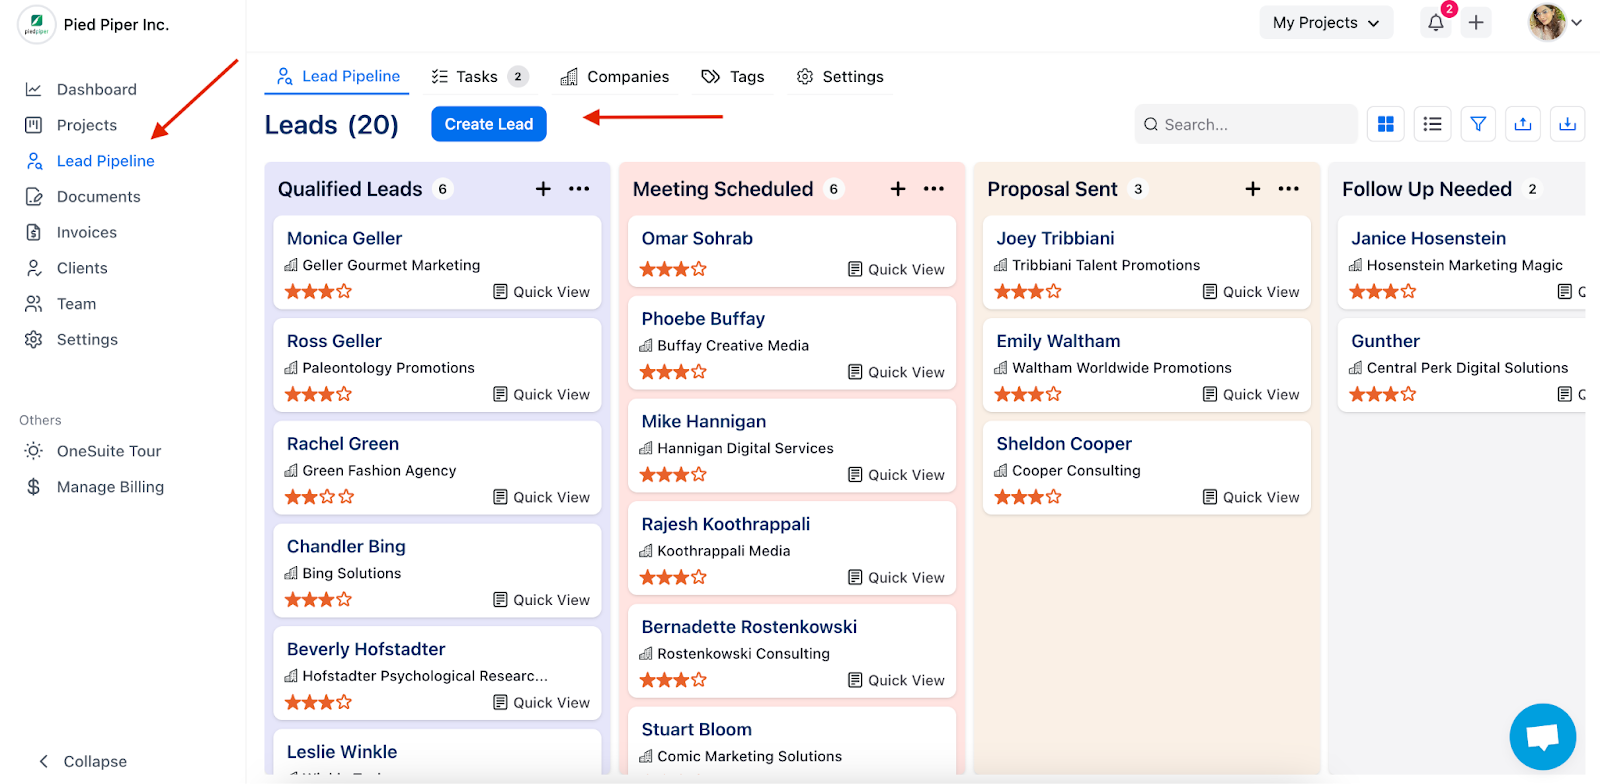Switch to board grid view
Screen dimensions: 1600x784
1386,124
